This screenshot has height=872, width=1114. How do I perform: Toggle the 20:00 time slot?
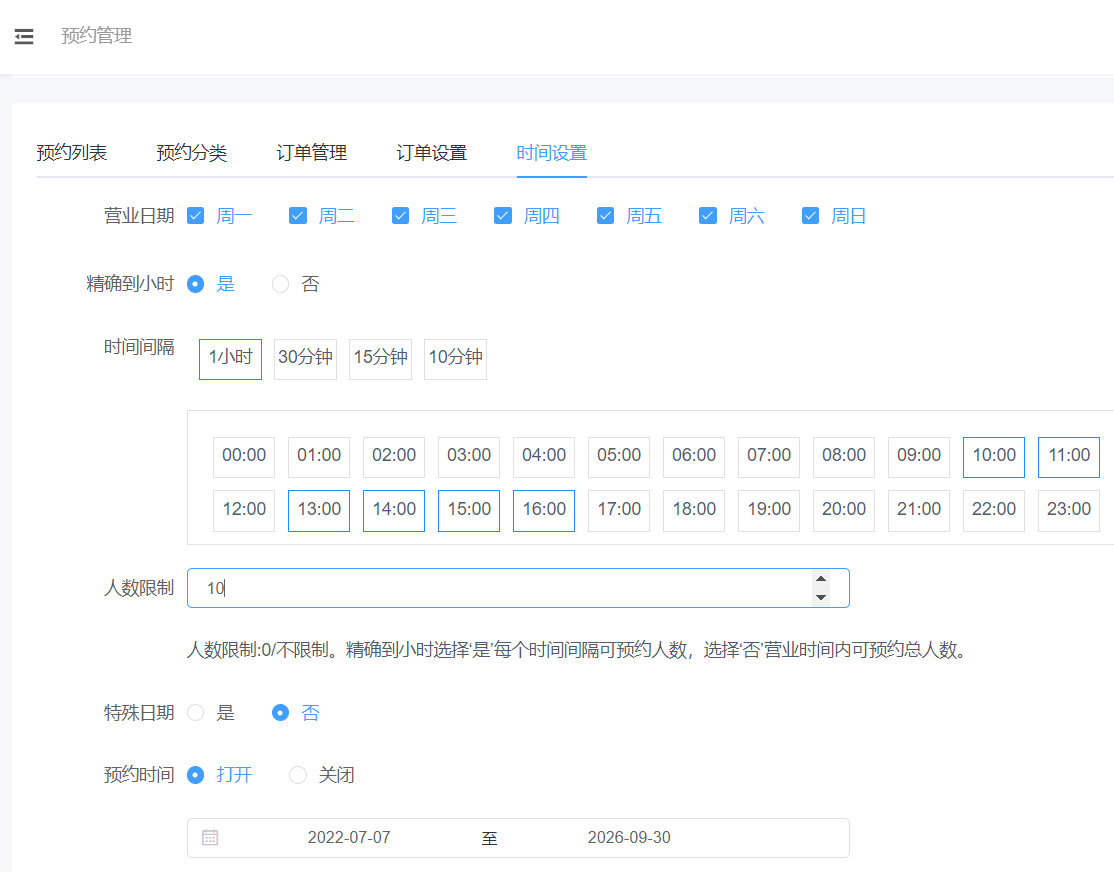[844, 511]
